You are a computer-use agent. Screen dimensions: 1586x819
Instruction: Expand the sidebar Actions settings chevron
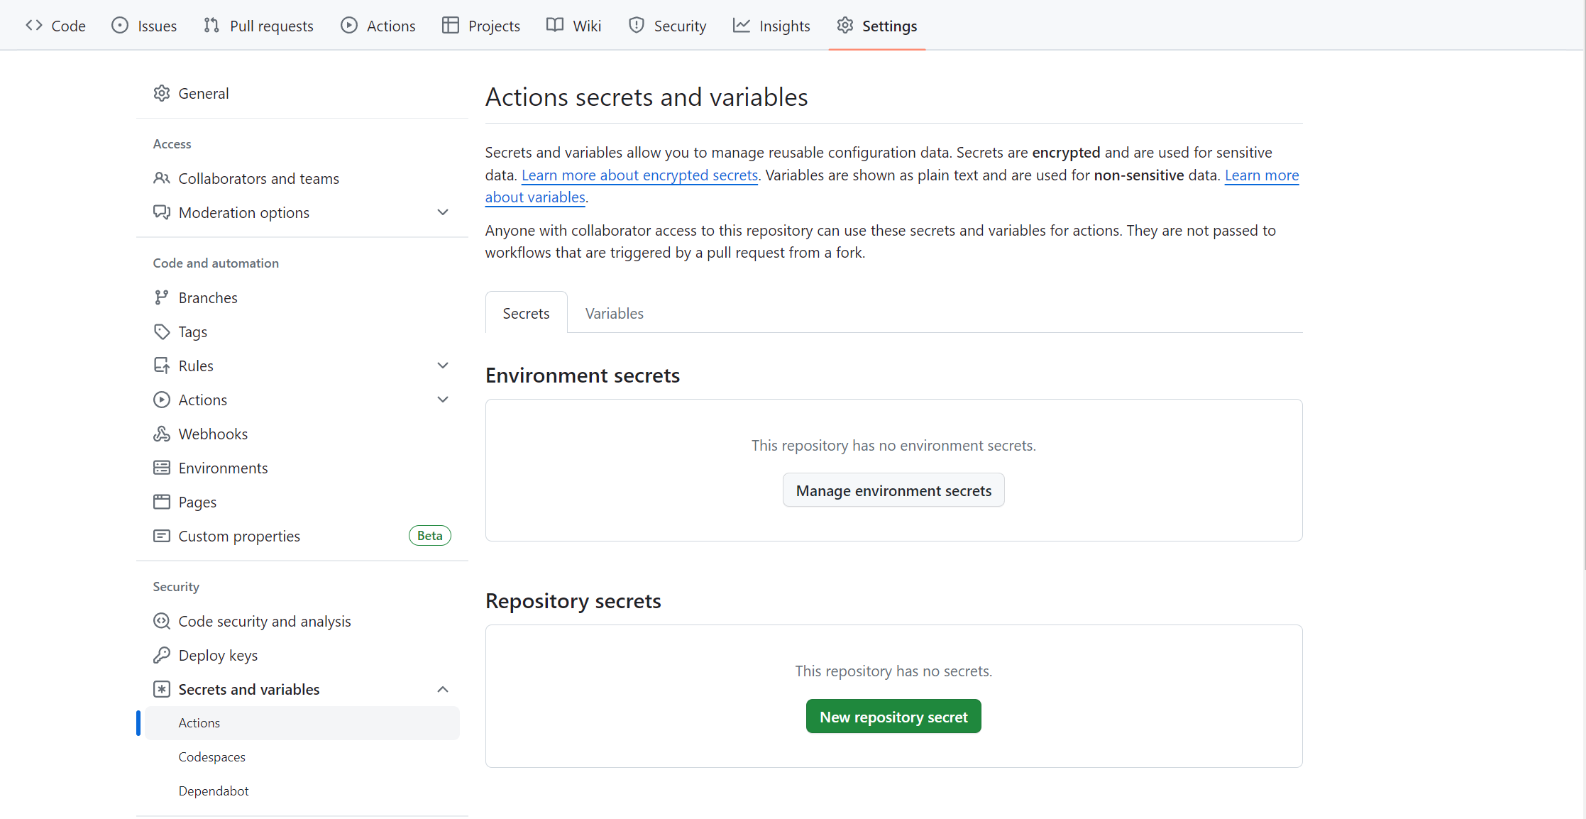(x=443, y=400)
